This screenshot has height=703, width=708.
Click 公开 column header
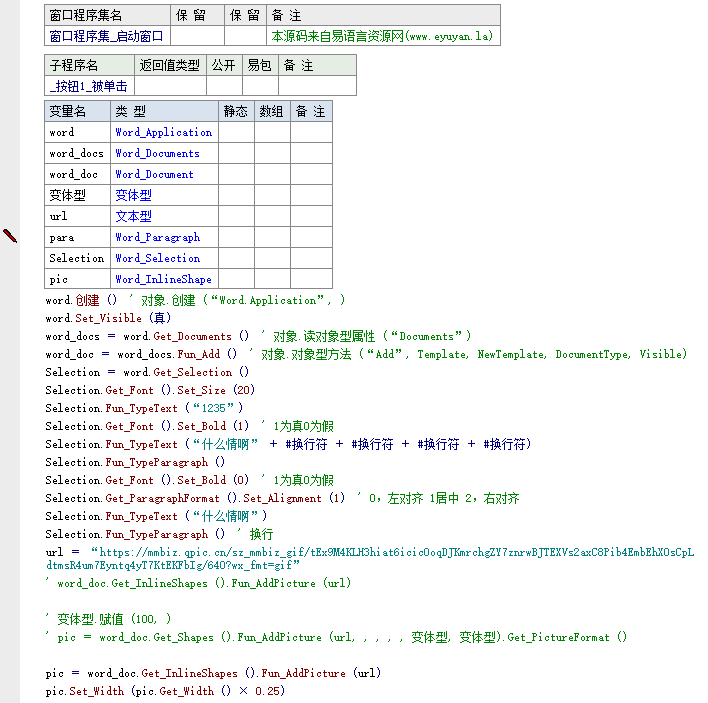click(x=224, y=65)
